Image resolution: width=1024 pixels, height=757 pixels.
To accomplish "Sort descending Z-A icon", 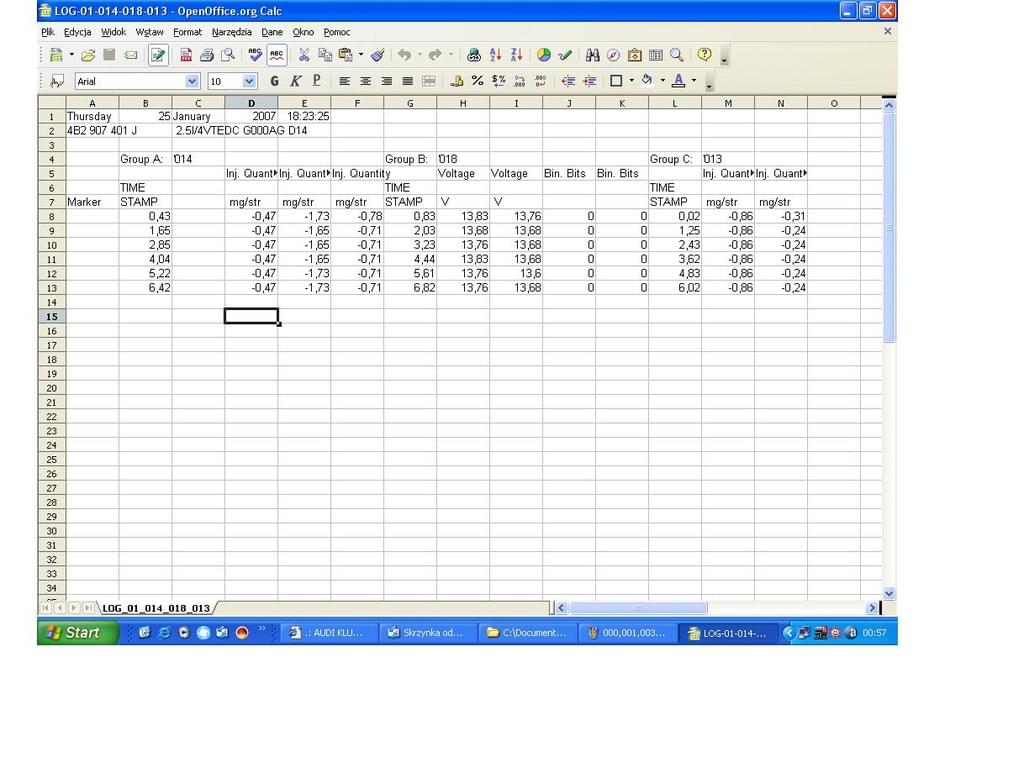I will point(517,55).
